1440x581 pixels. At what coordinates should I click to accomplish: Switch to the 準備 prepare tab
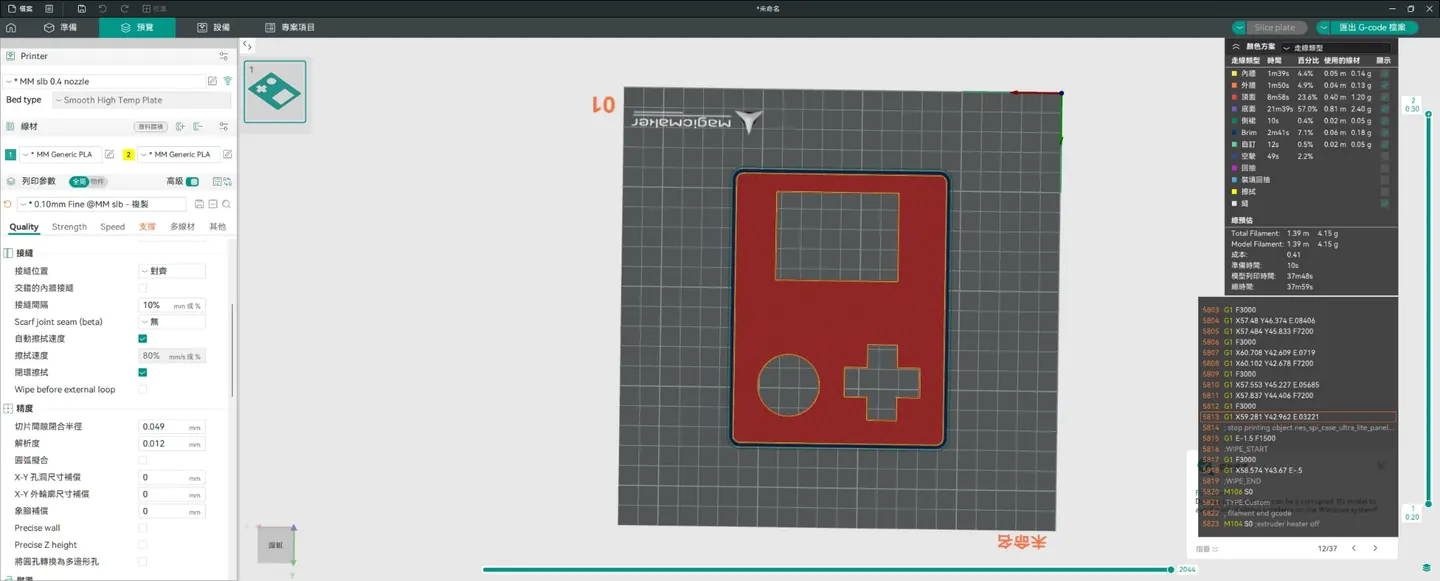61,28
